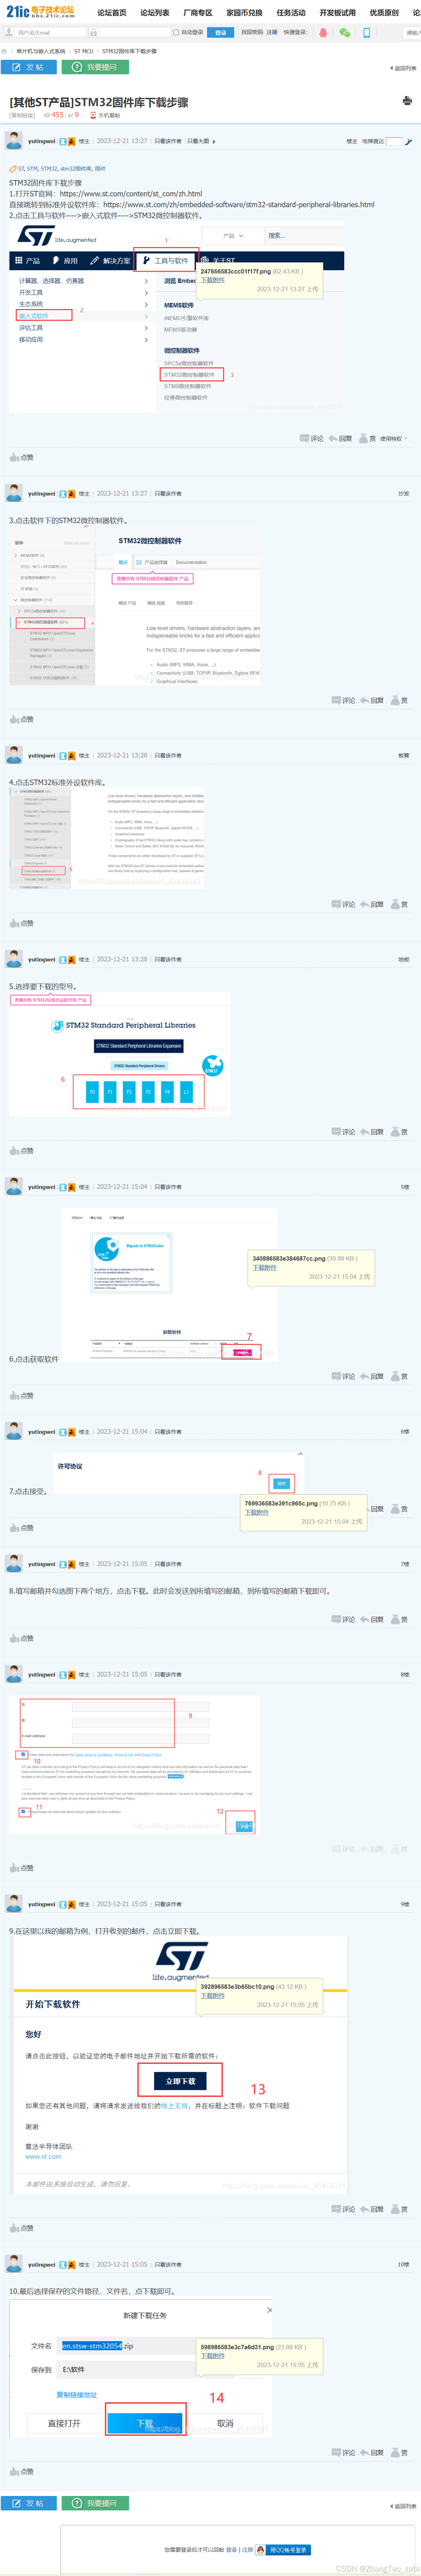Like the first post with 点赞

coord(22,457)
